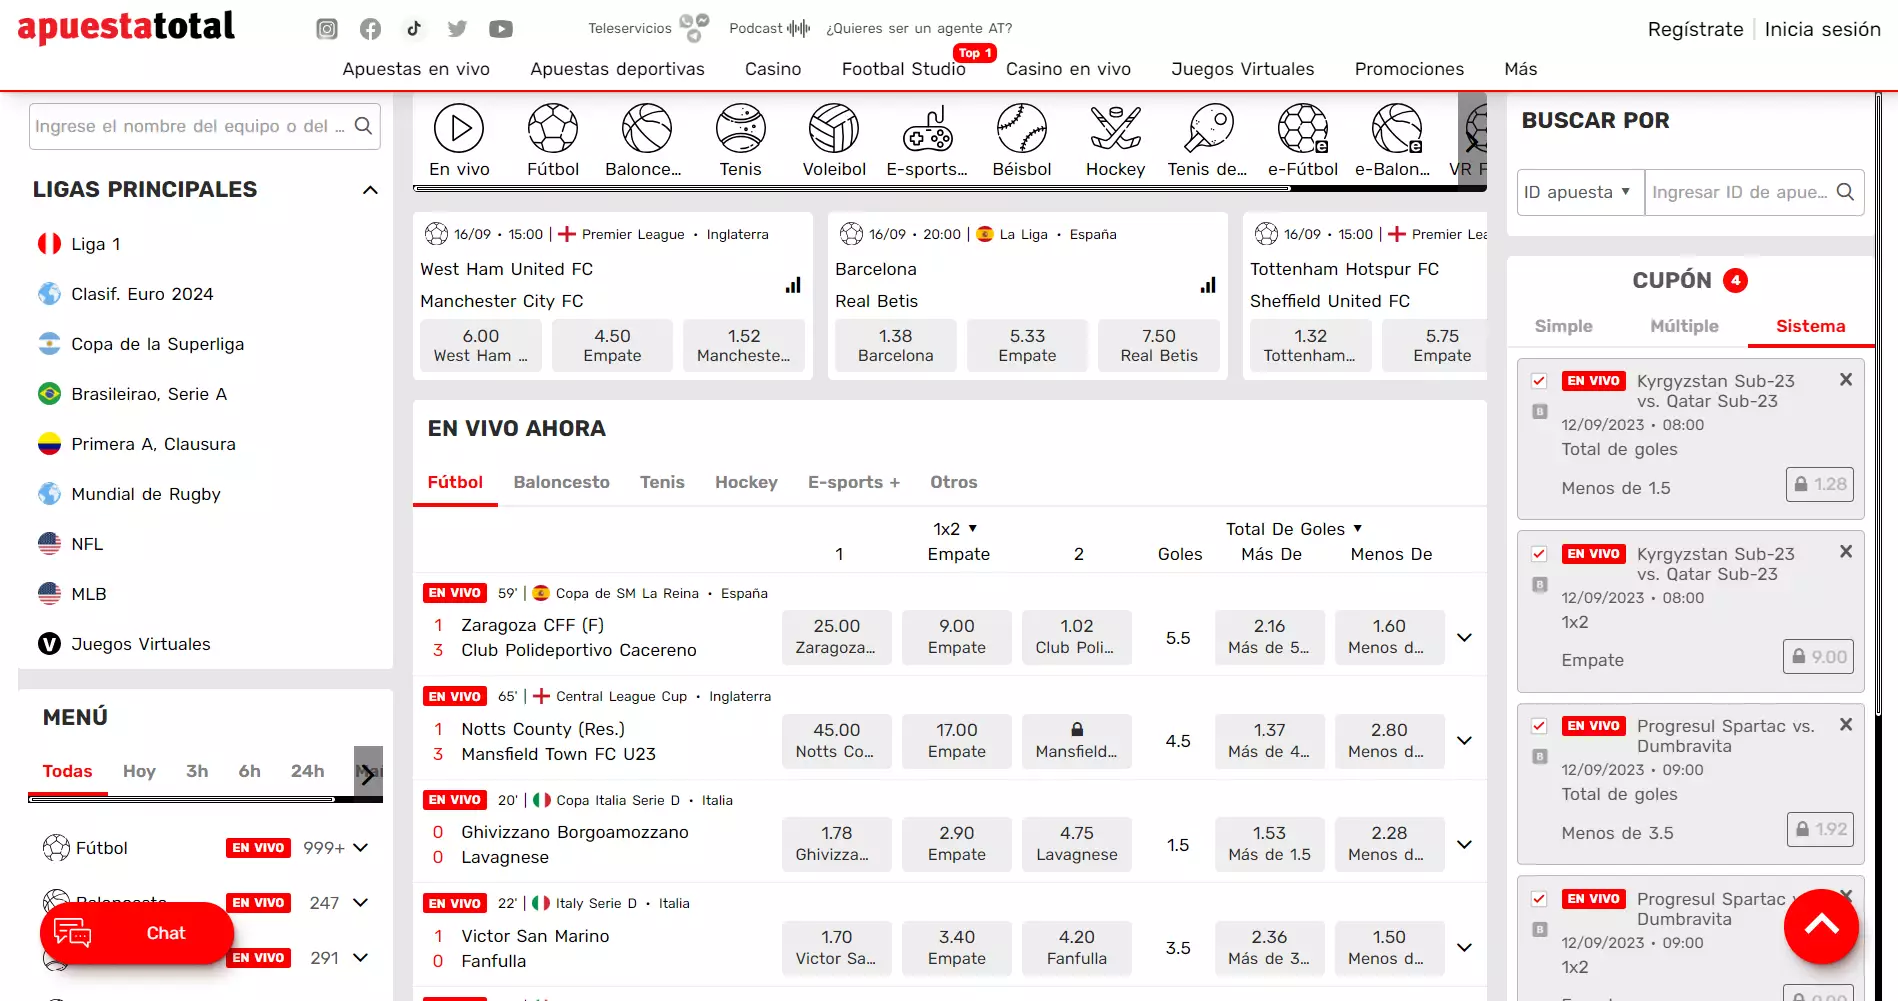Open the YouTube social icon
Viewport: 1898px width, 1001px height.
pos(501,29)
